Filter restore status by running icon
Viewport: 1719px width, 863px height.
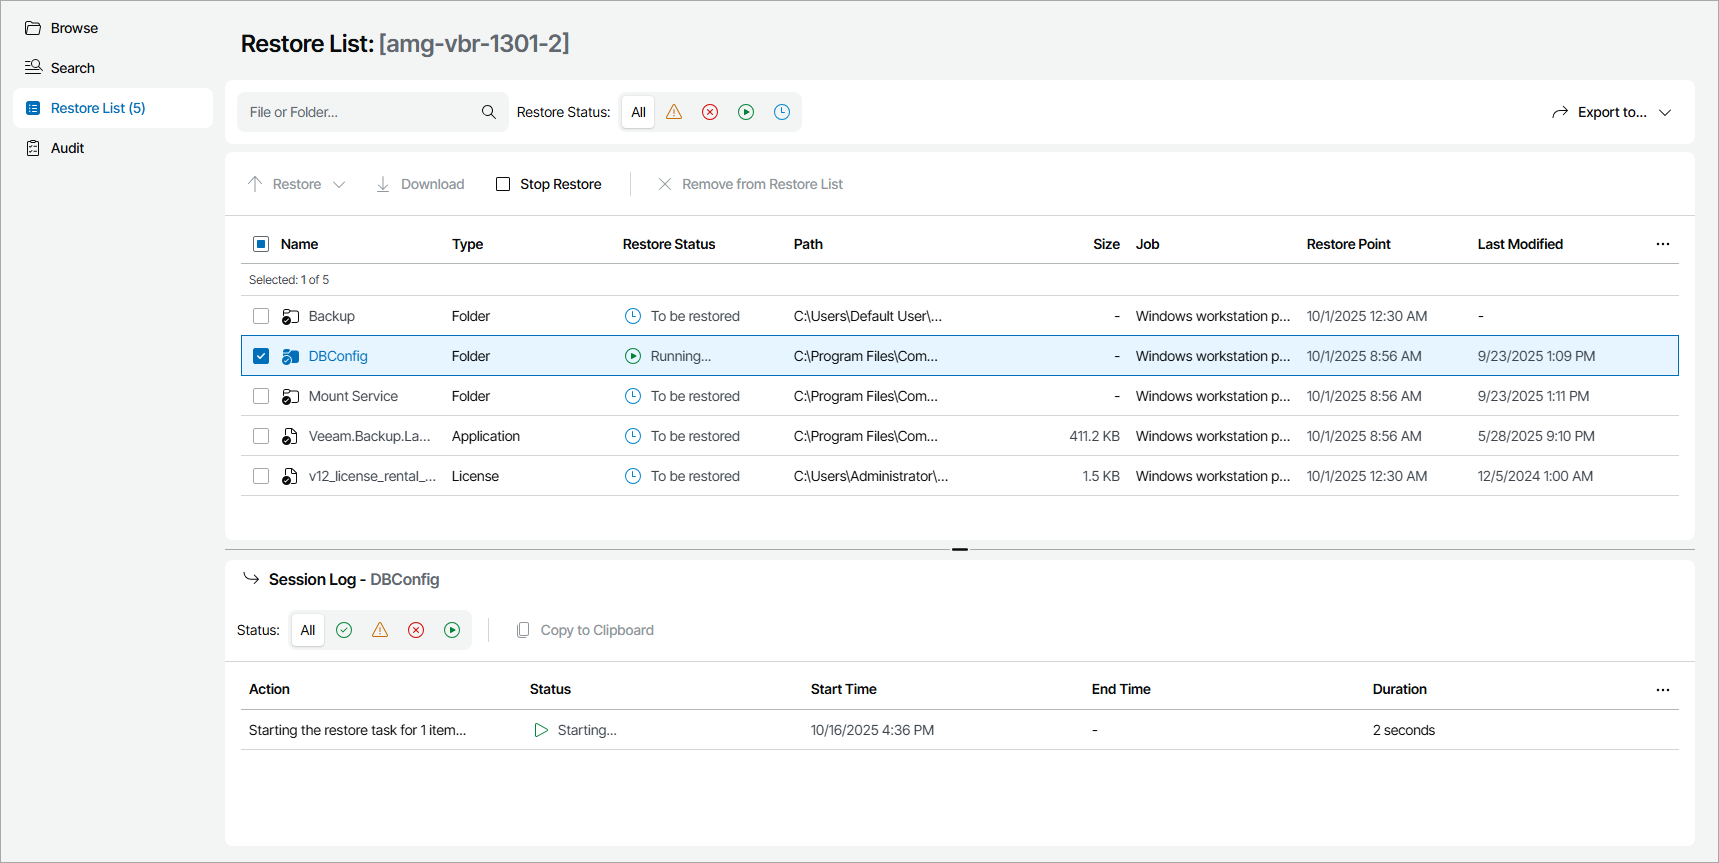(x=746, y=112)
